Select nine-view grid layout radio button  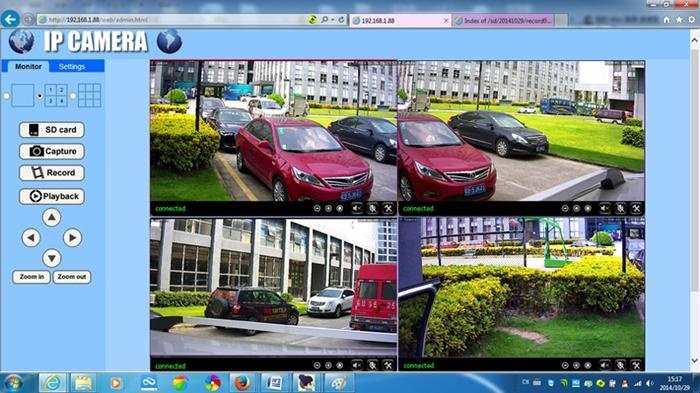coord(73,96)
